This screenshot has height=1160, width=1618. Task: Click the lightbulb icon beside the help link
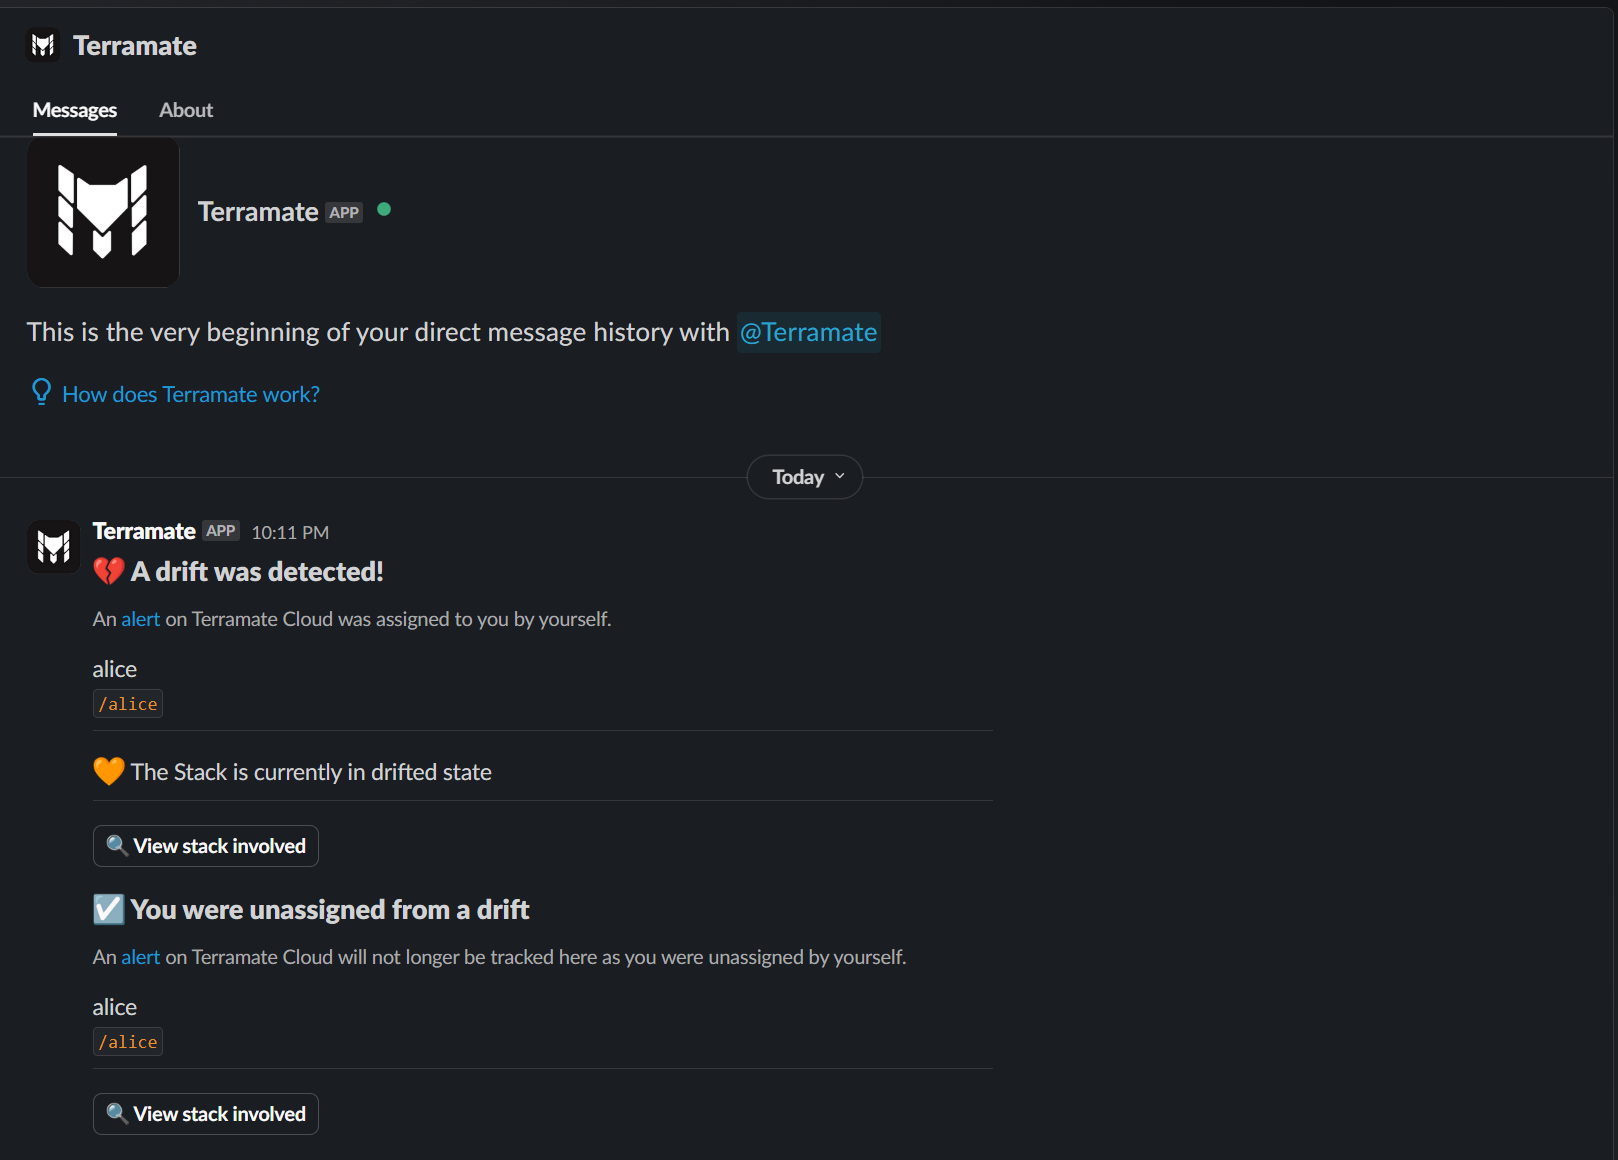(x=41, y=391)
